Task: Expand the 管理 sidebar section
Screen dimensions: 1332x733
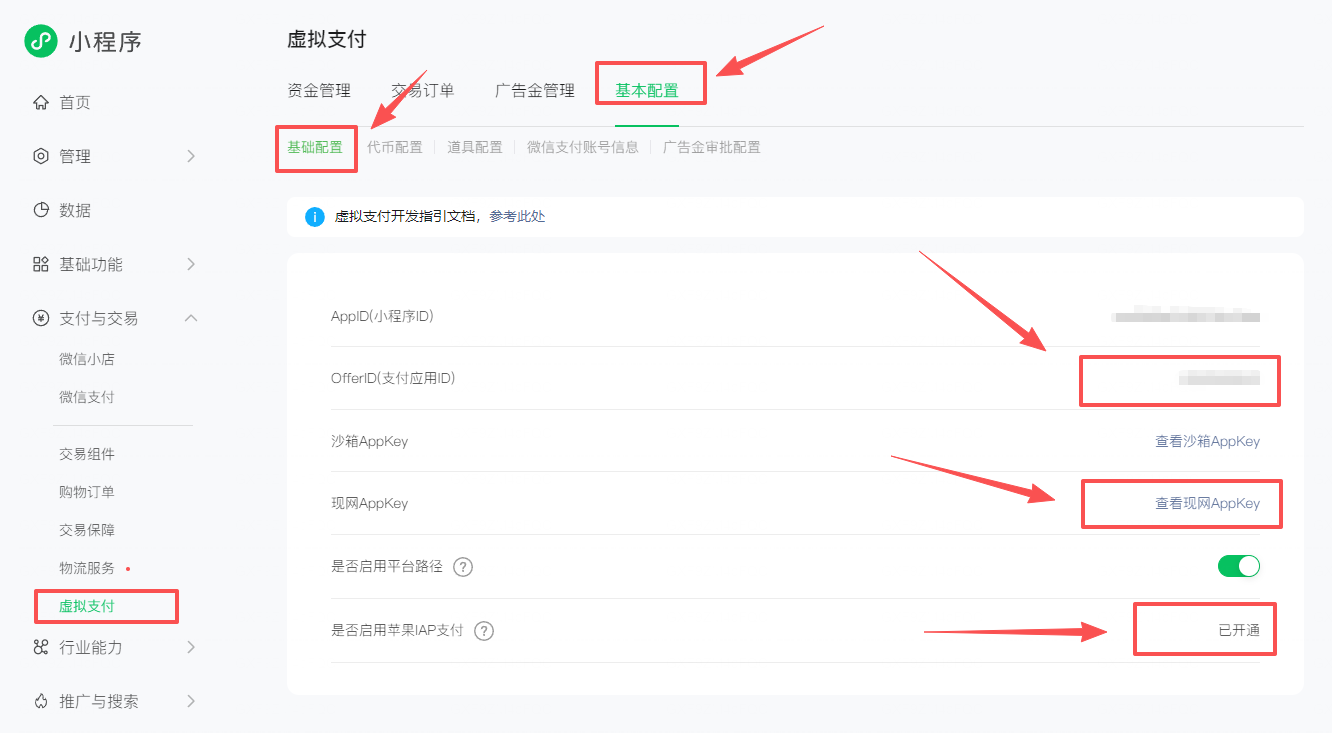Action: pyautogui.click(x=191, y=156)
